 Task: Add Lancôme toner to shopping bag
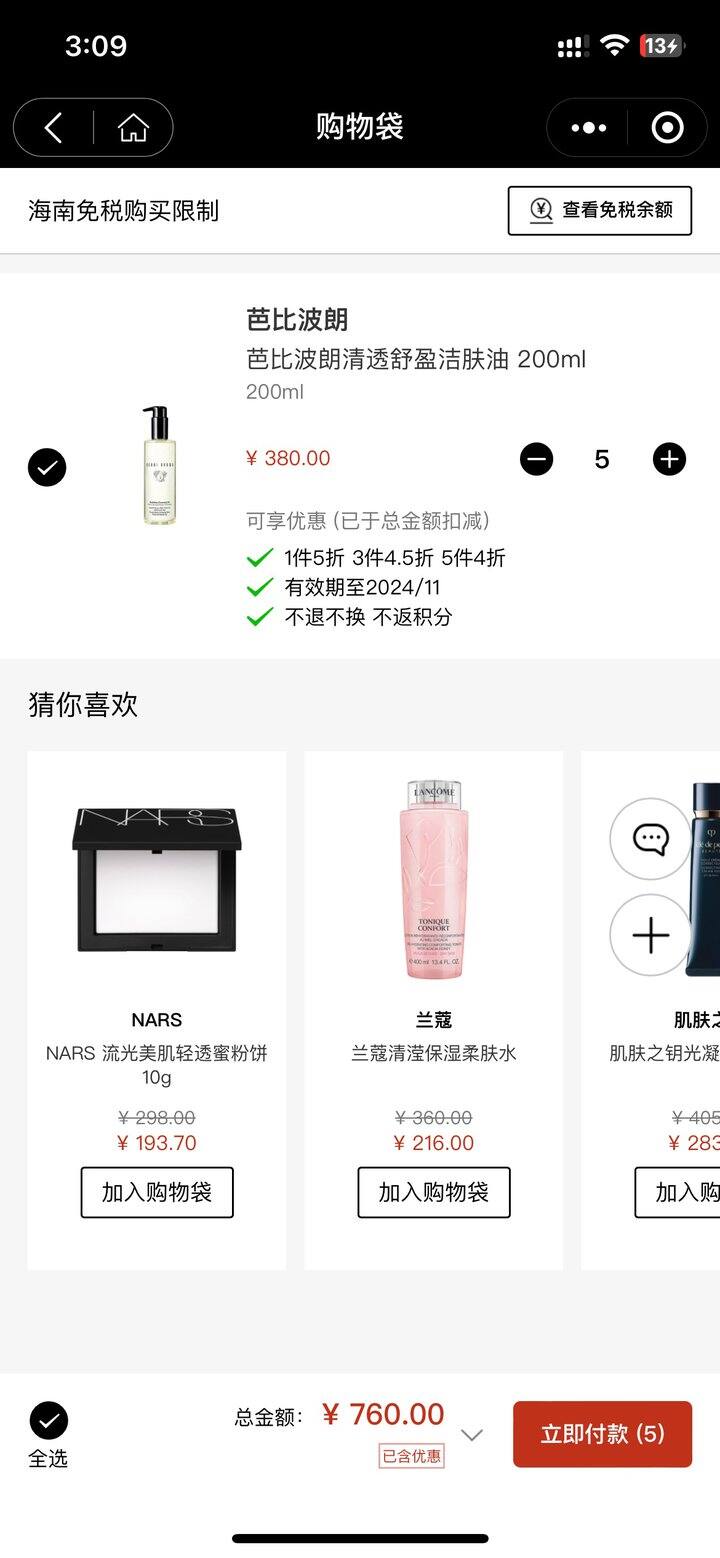[x=434, y=1192]
